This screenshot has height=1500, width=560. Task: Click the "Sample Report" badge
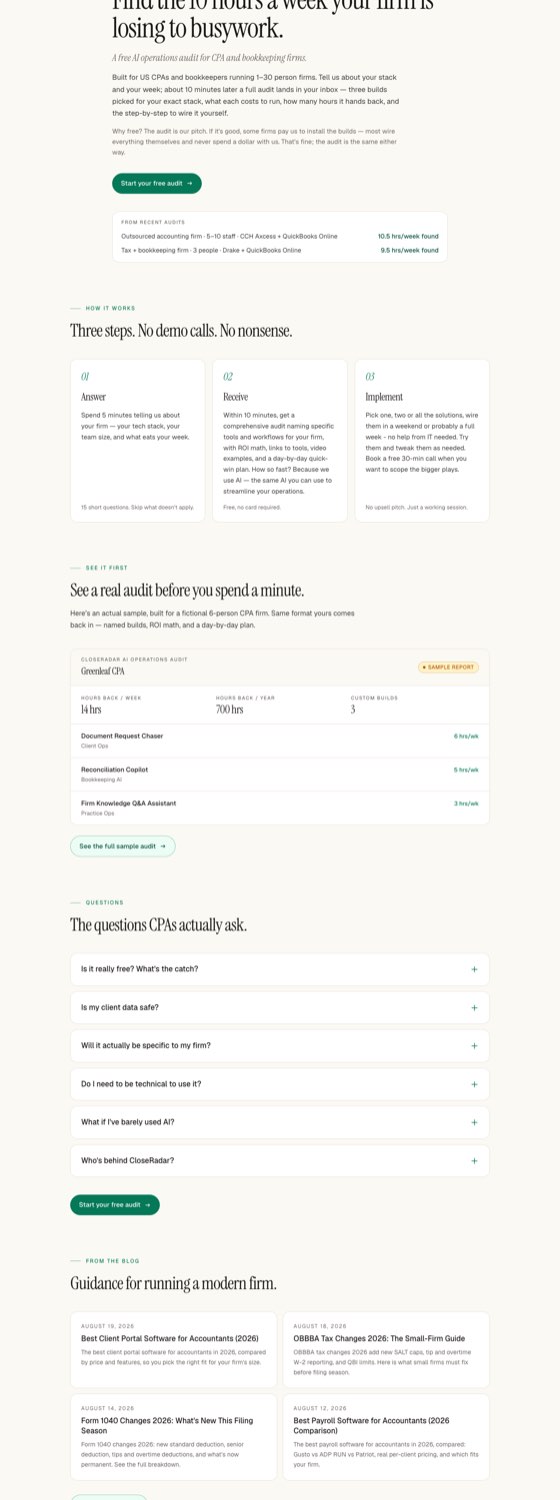[448, 667]
